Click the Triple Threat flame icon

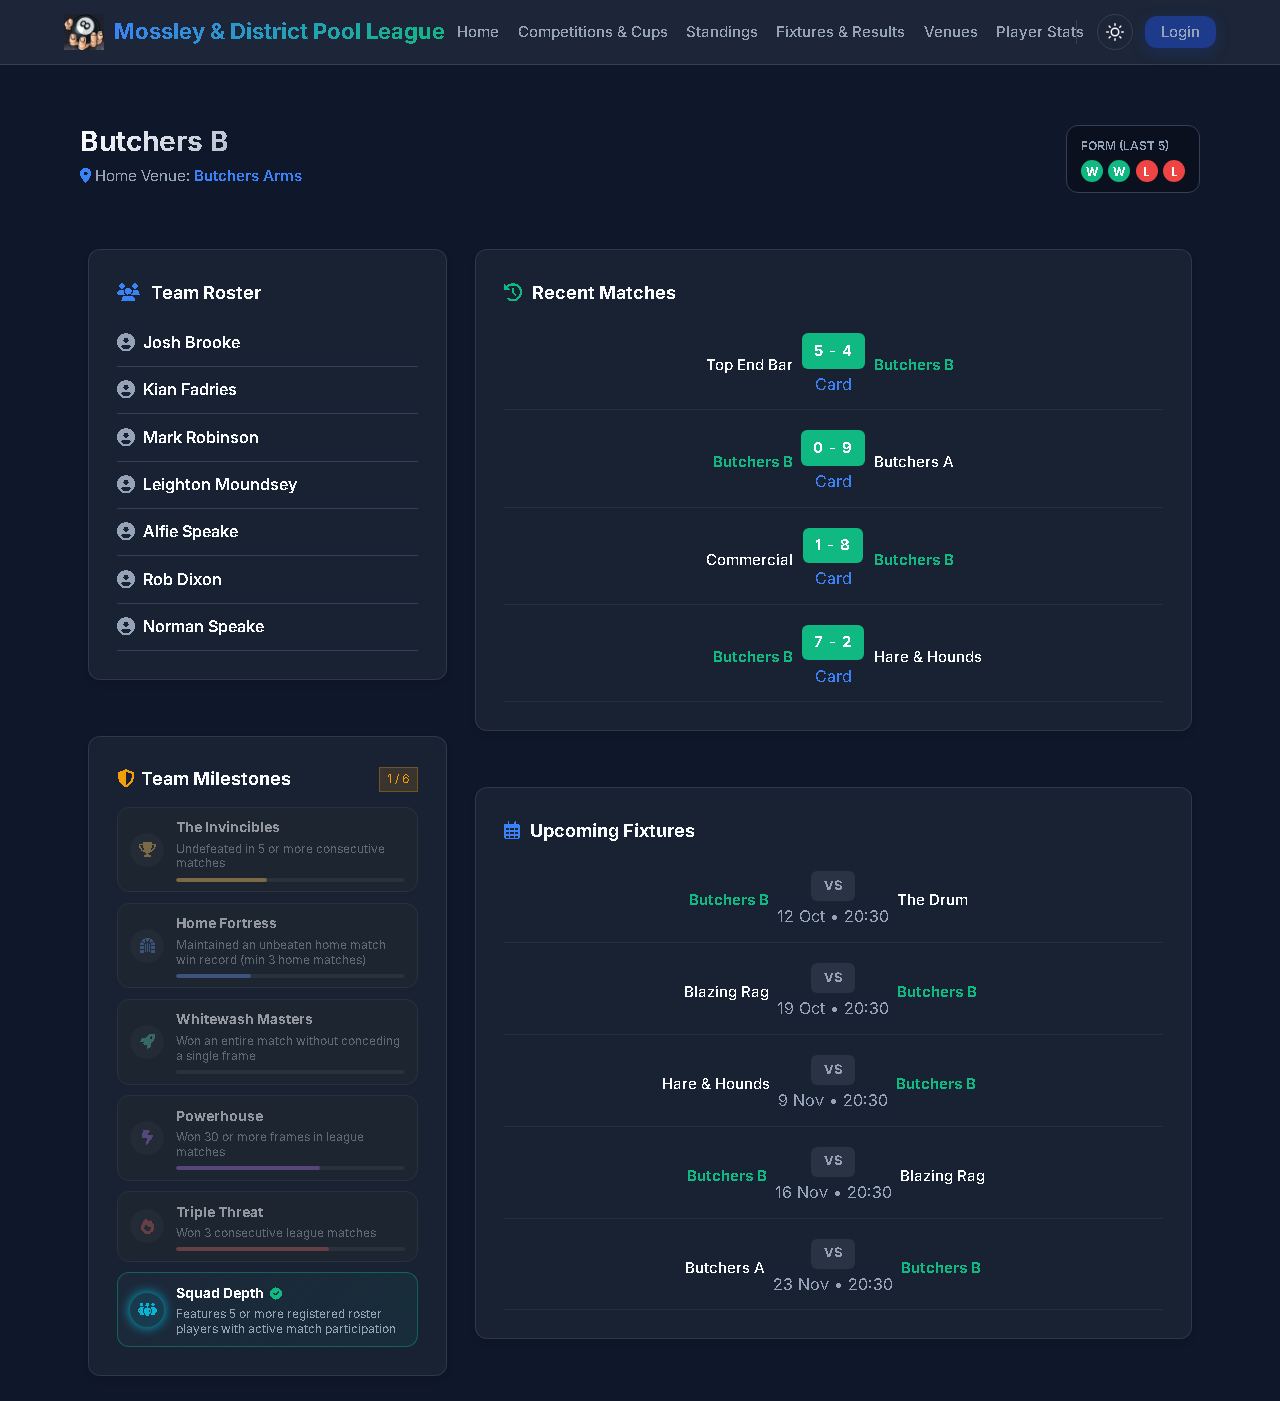147,1226
